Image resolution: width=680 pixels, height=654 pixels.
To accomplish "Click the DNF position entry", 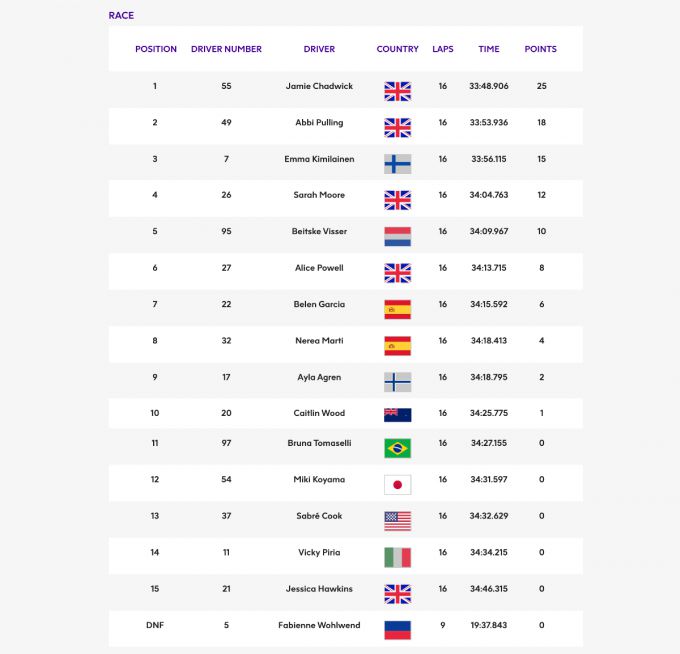I will (x=155, y=625).
